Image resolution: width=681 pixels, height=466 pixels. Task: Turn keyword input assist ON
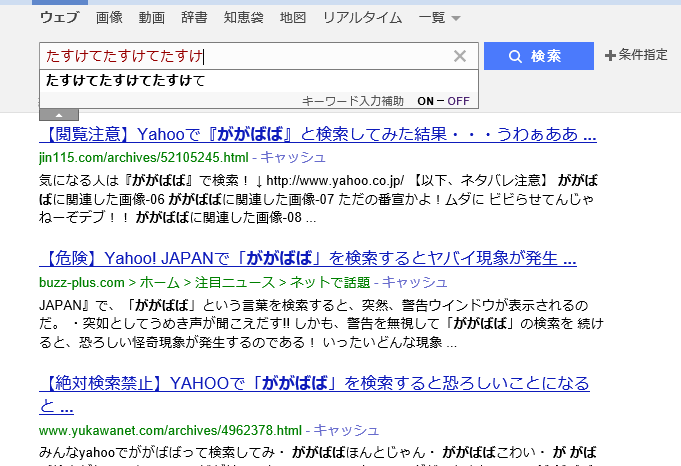click(x=426, y=101)
